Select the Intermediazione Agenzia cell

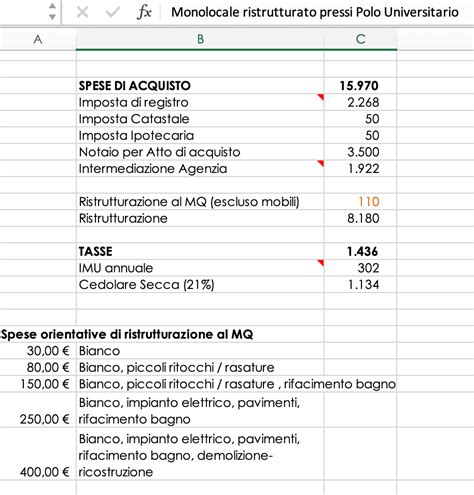click(200, 169)
